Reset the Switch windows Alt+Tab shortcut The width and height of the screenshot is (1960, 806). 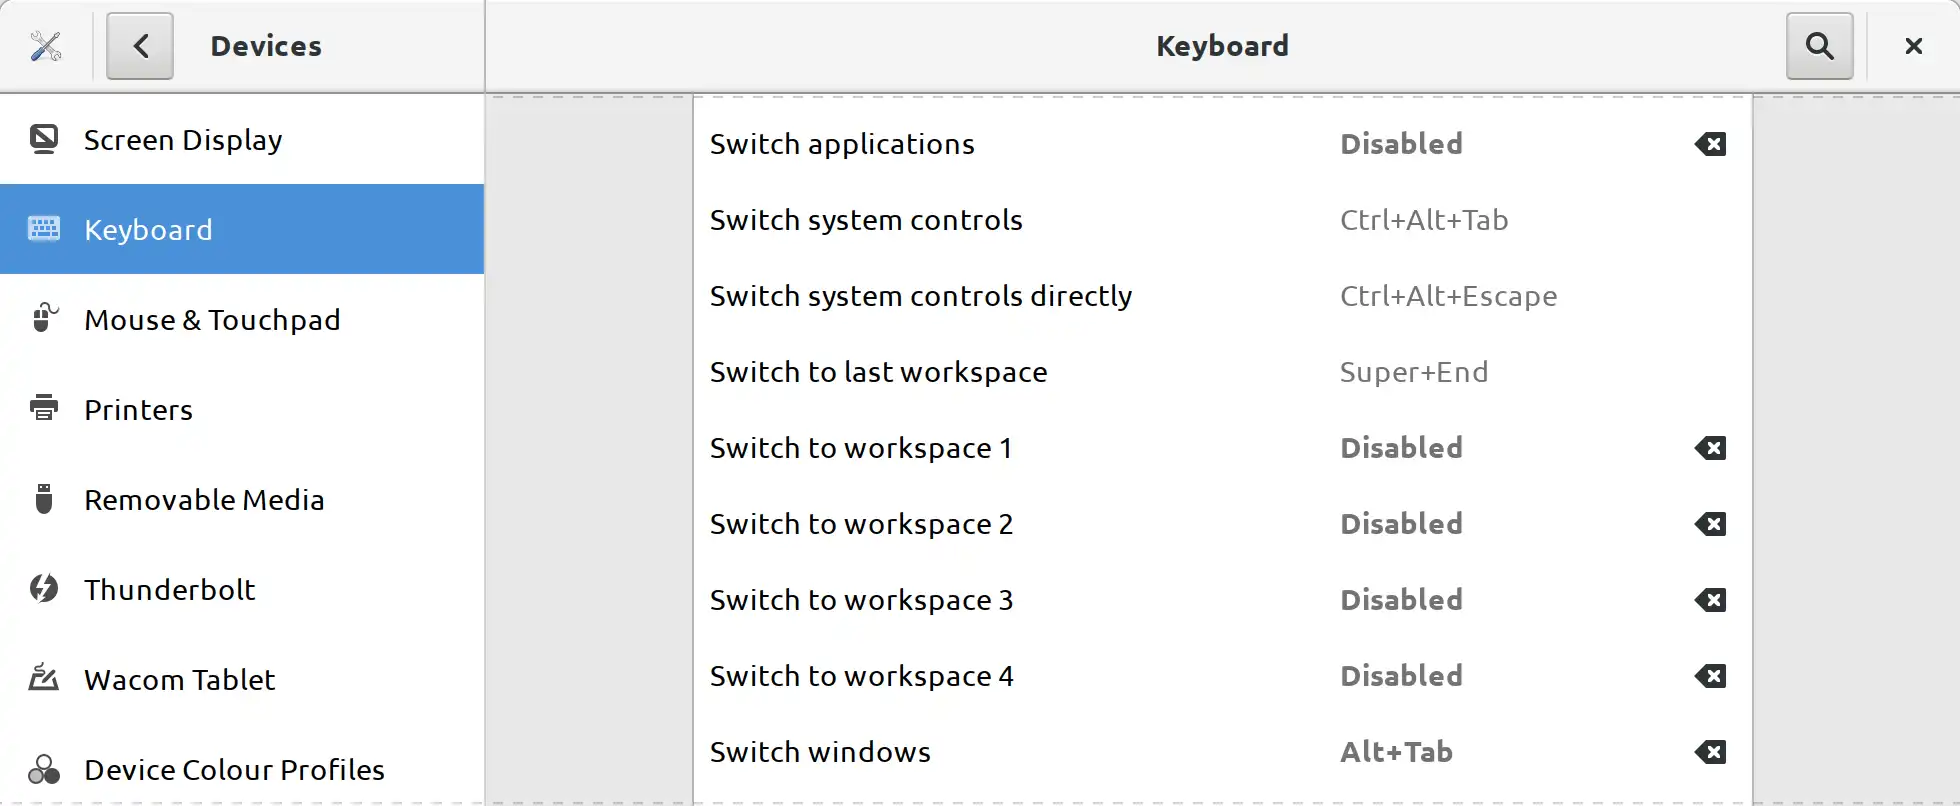(1710, 752)
